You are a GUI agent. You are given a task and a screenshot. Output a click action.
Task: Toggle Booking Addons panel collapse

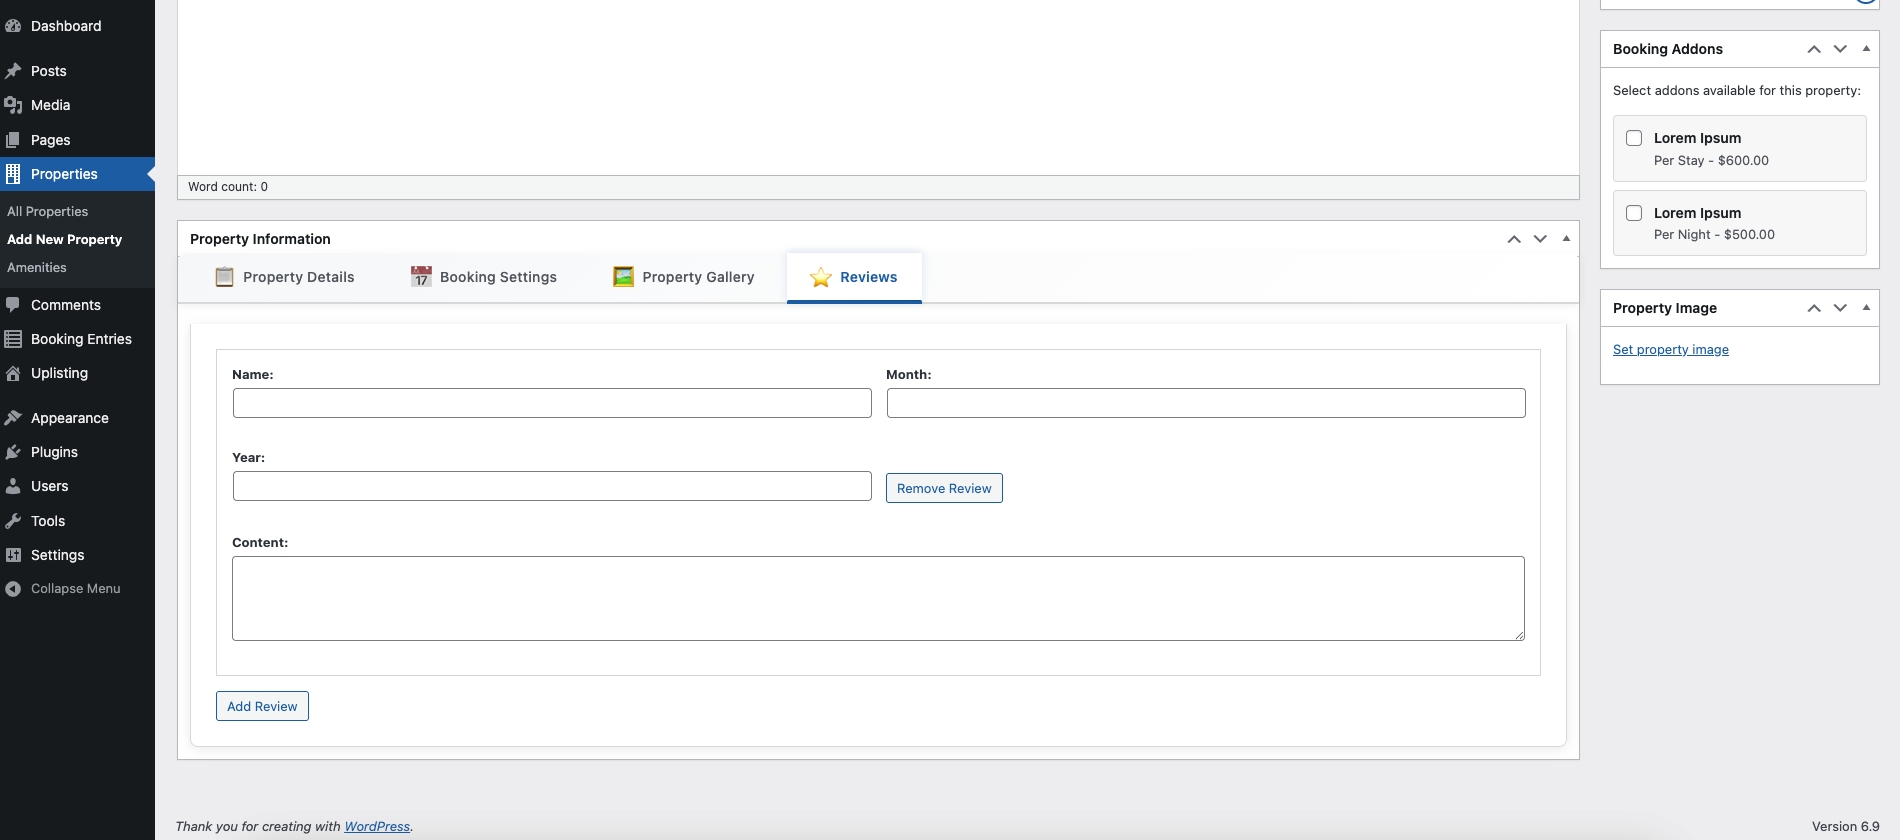[x=1866, y=49]
